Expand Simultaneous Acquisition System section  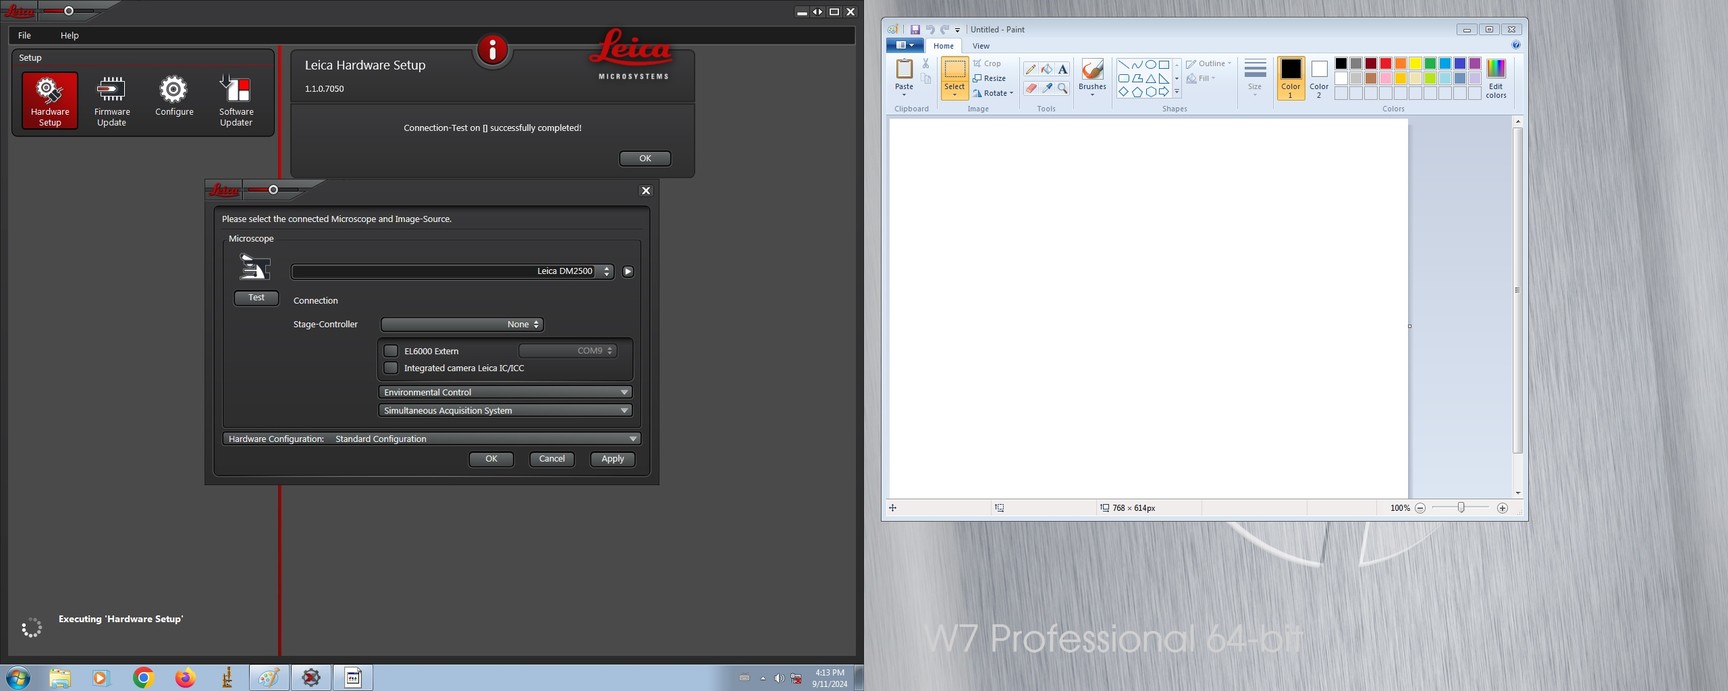[x=505, y=410]
